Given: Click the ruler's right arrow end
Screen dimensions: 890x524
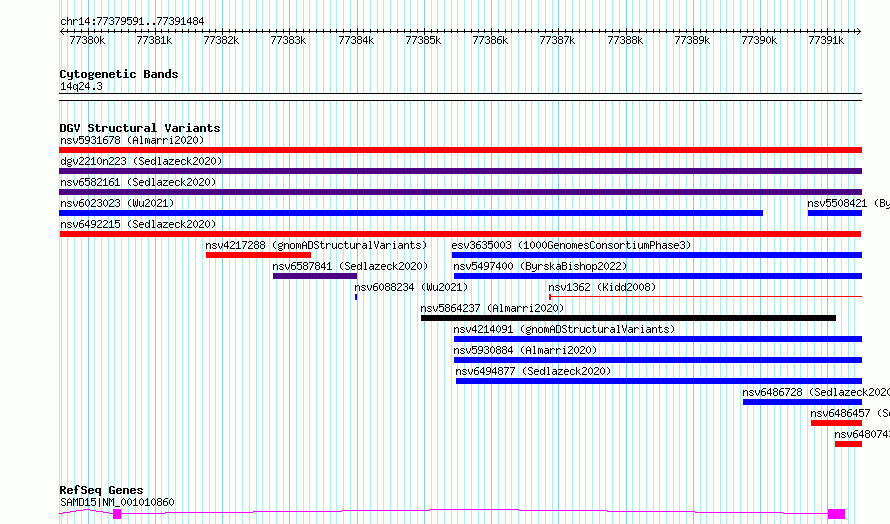Looking at the screenshot, I should [x=859, y=32].
